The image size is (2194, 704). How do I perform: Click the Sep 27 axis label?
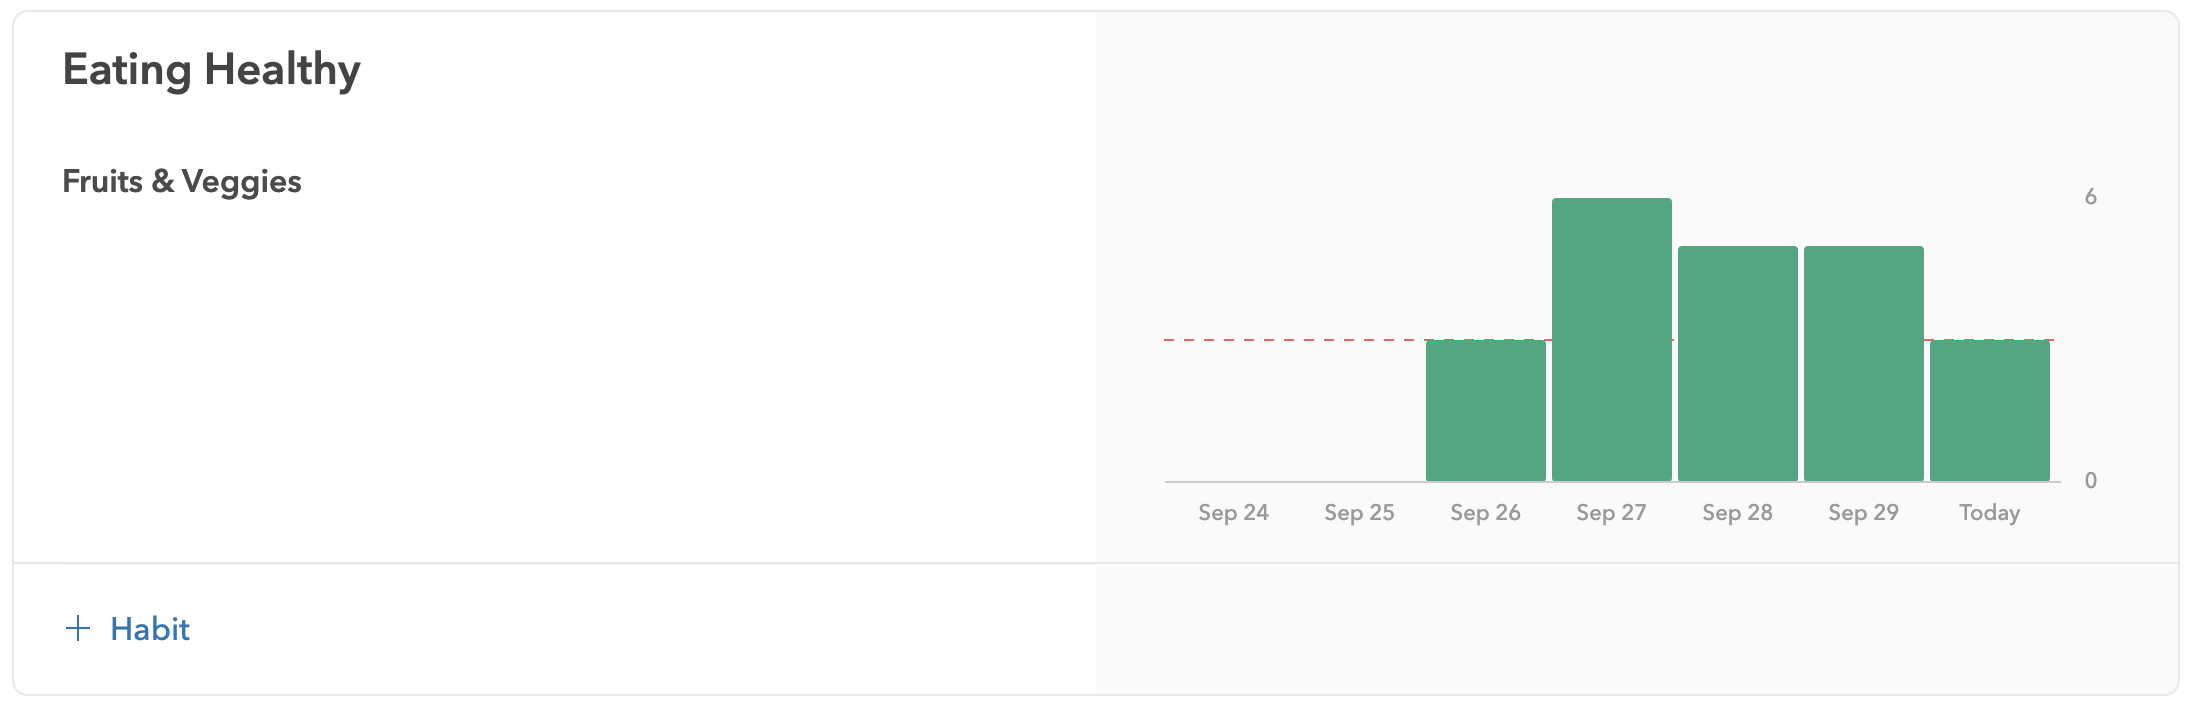(1612, 513)
